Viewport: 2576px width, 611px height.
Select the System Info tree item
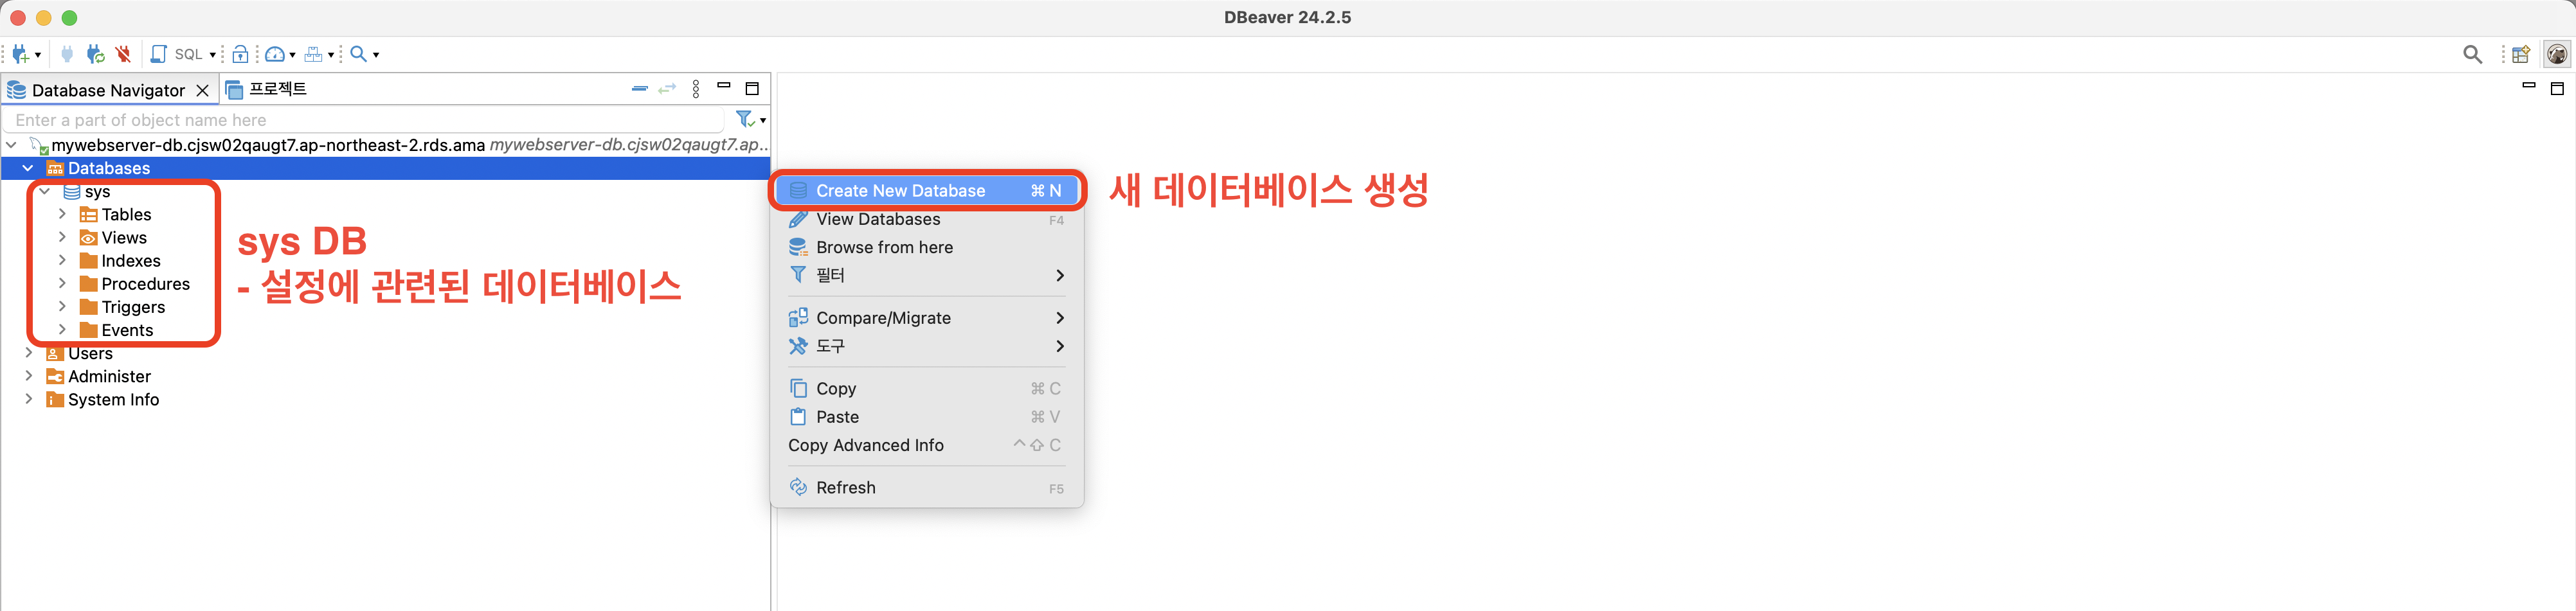(103, 399)
